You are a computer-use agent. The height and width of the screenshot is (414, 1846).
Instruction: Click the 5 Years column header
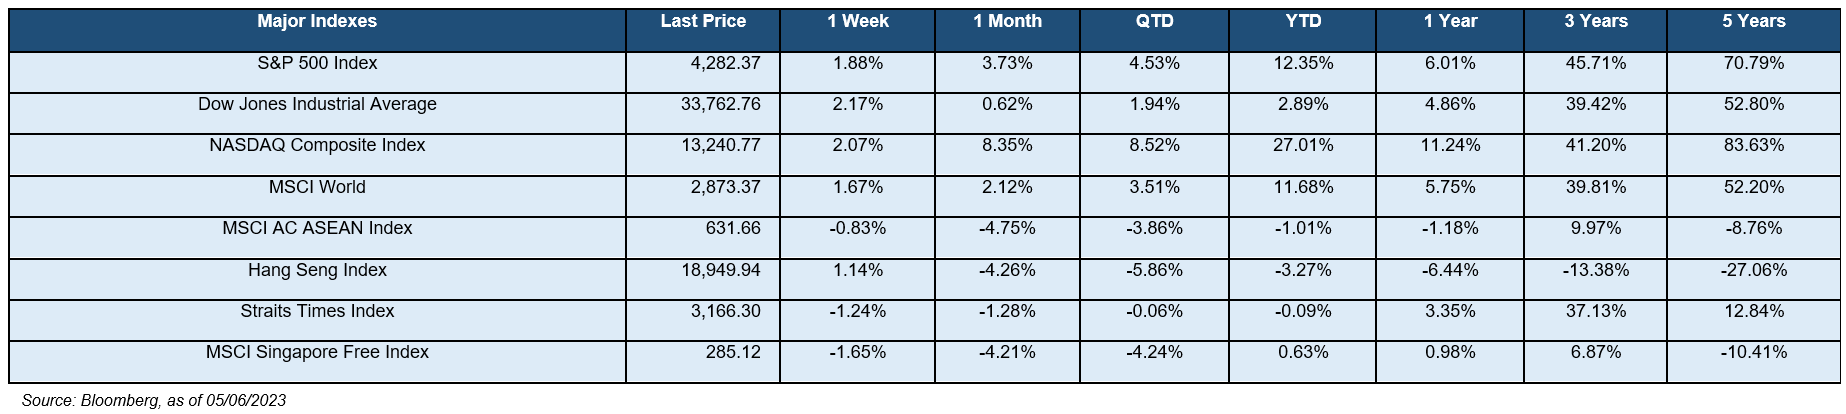pos(1754,21)
